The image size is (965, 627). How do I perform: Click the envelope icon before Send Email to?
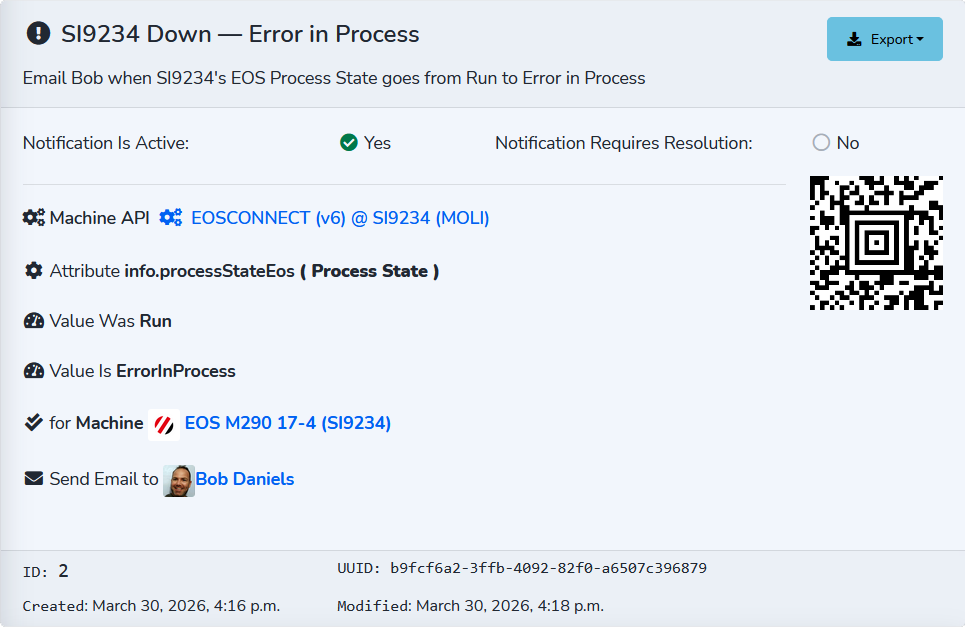[34, 479]
